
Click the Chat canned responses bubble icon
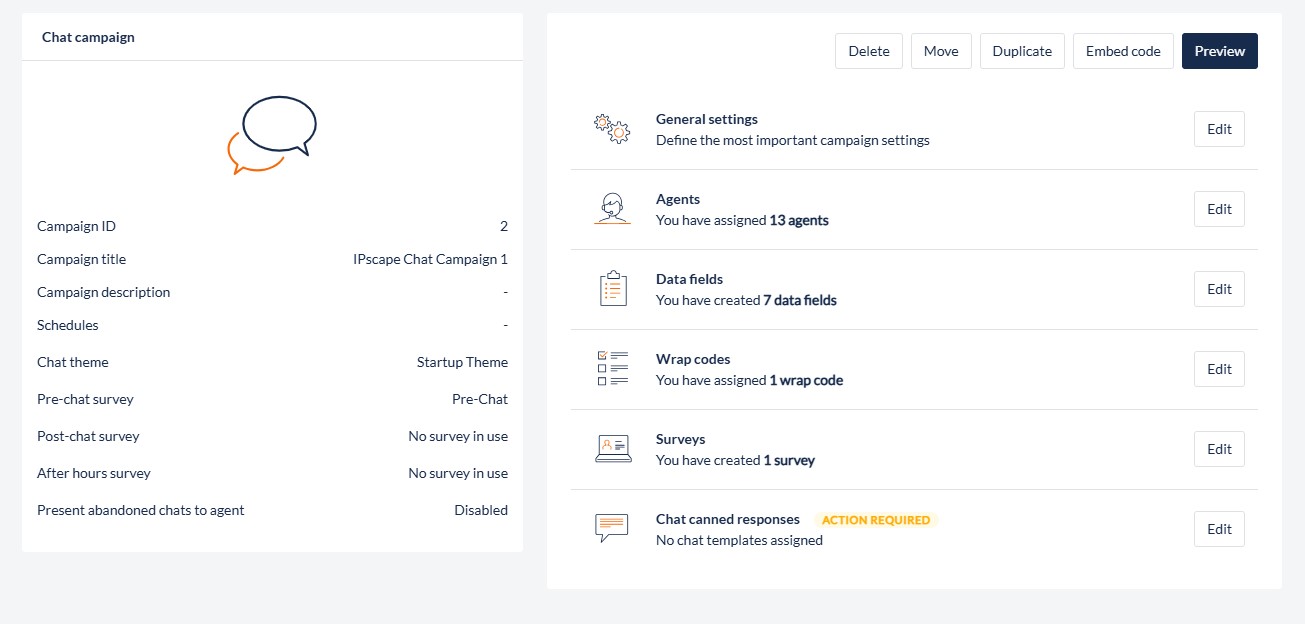(x=612, y=528)
